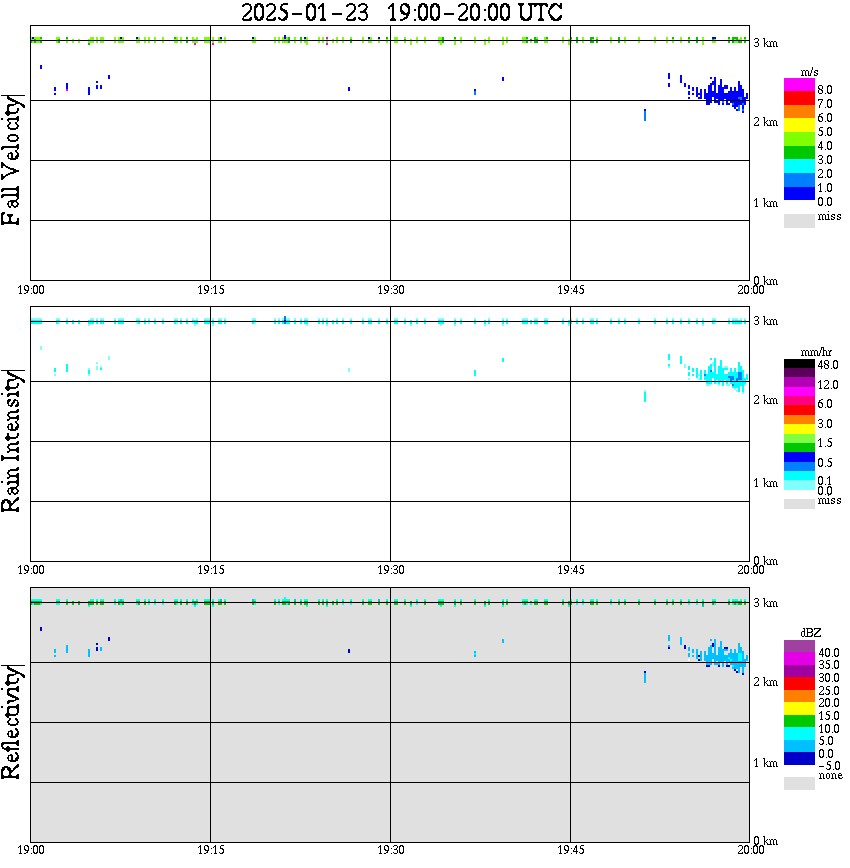Click the '40.0' value in dBZ legend

(x=829, y=653)
